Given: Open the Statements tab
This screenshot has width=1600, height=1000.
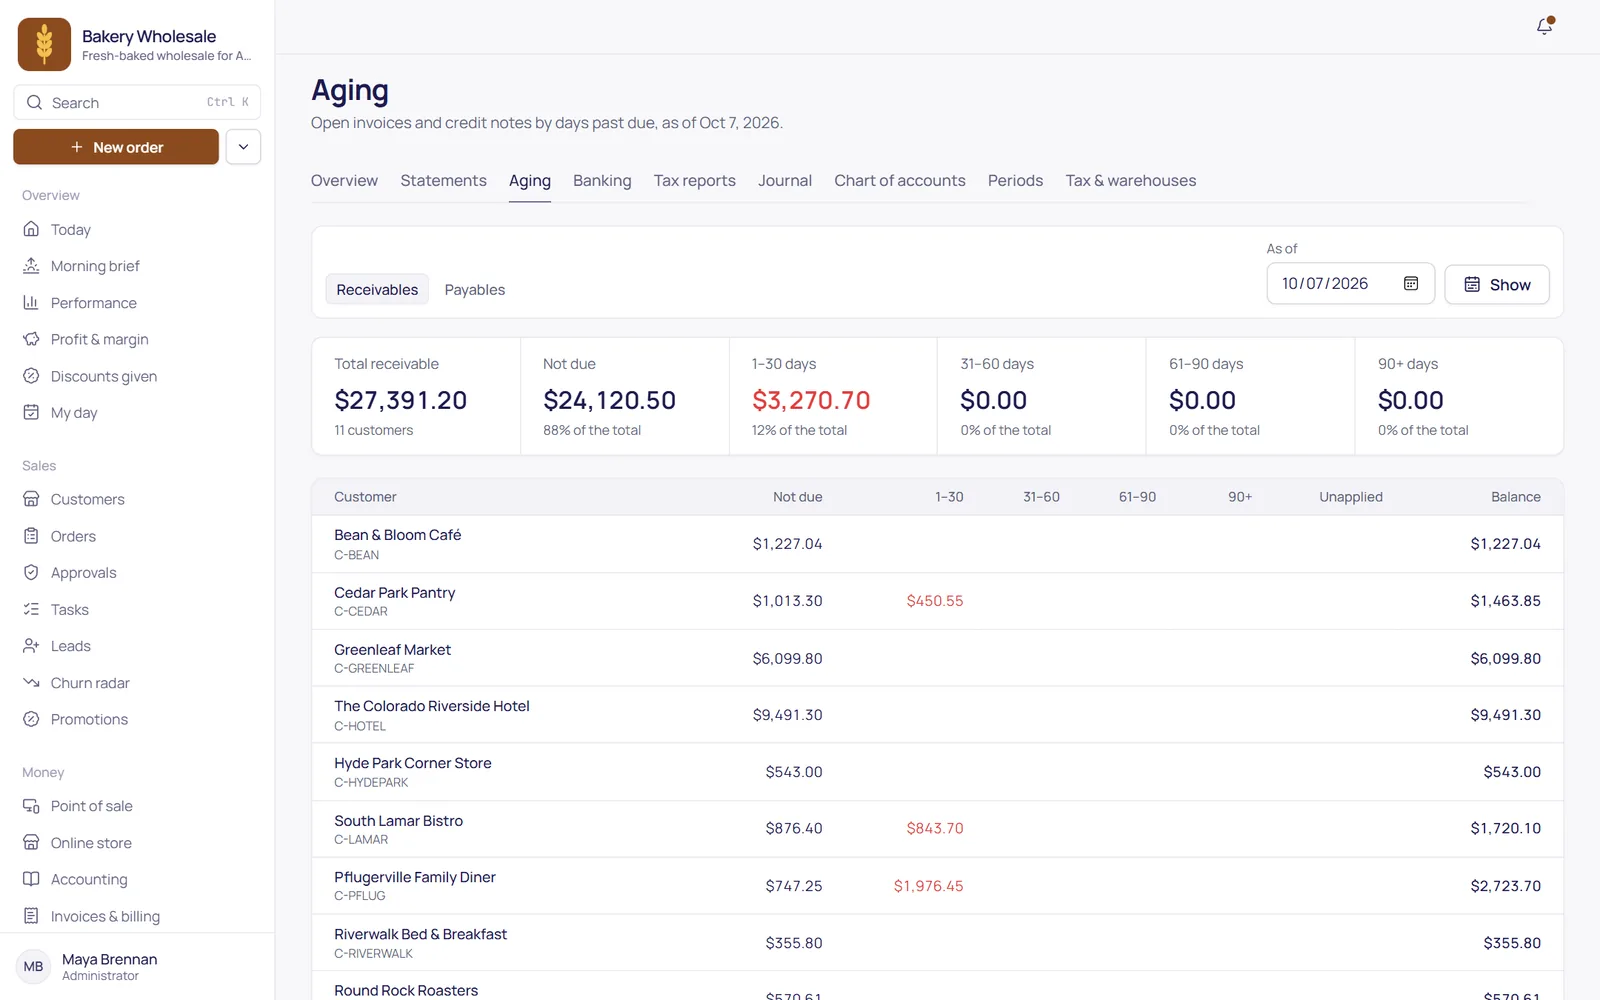Looking at the screenshot, I should pyautogui.click(x=443, y=181).
